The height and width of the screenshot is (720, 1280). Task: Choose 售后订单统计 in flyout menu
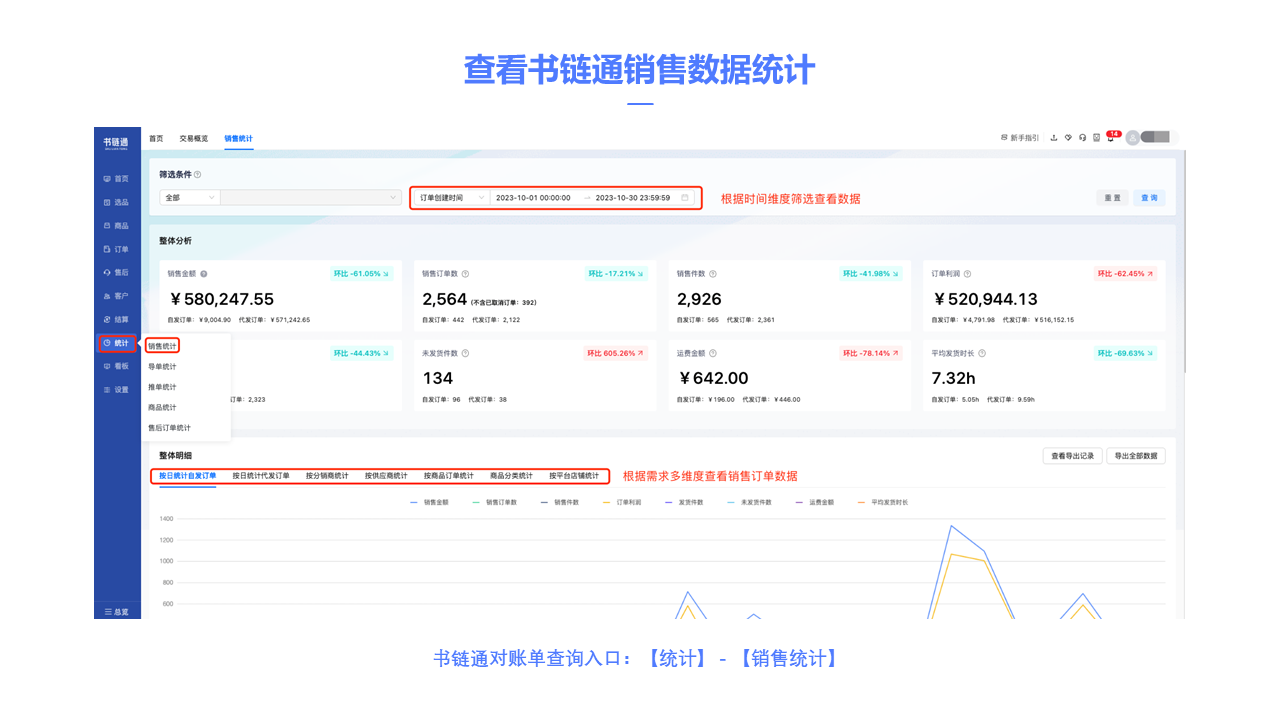pos(169,428)
